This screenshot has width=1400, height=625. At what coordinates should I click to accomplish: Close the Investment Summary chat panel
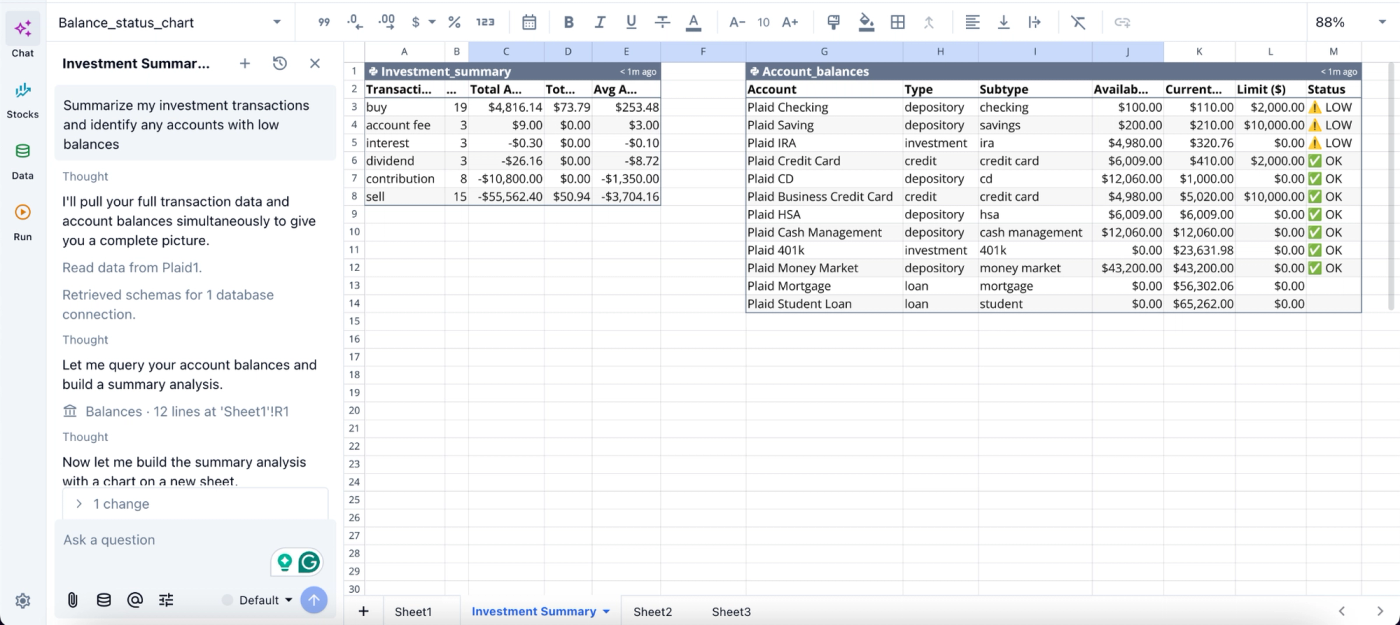tap(315, 63)
